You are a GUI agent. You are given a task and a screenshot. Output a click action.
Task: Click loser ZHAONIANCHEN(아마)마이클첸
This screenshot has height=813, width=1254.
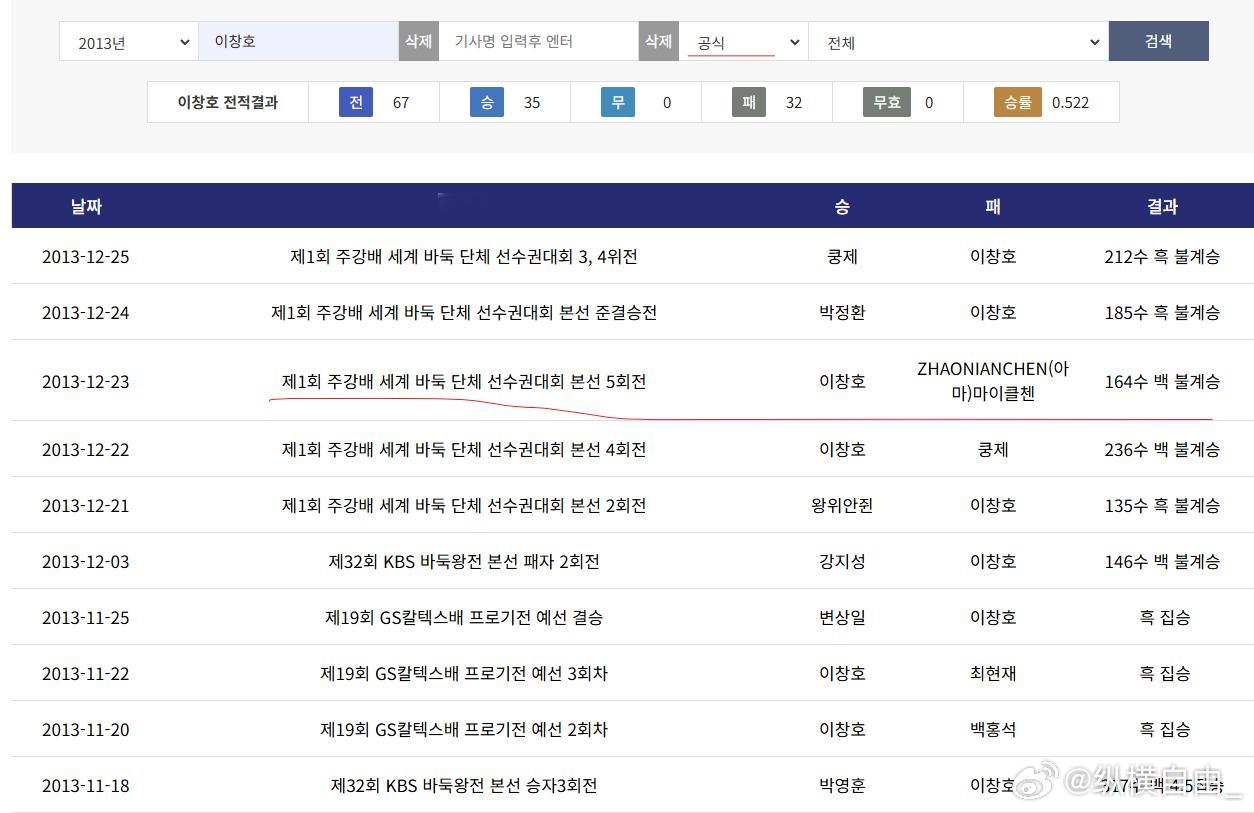[x=993, y=381]
